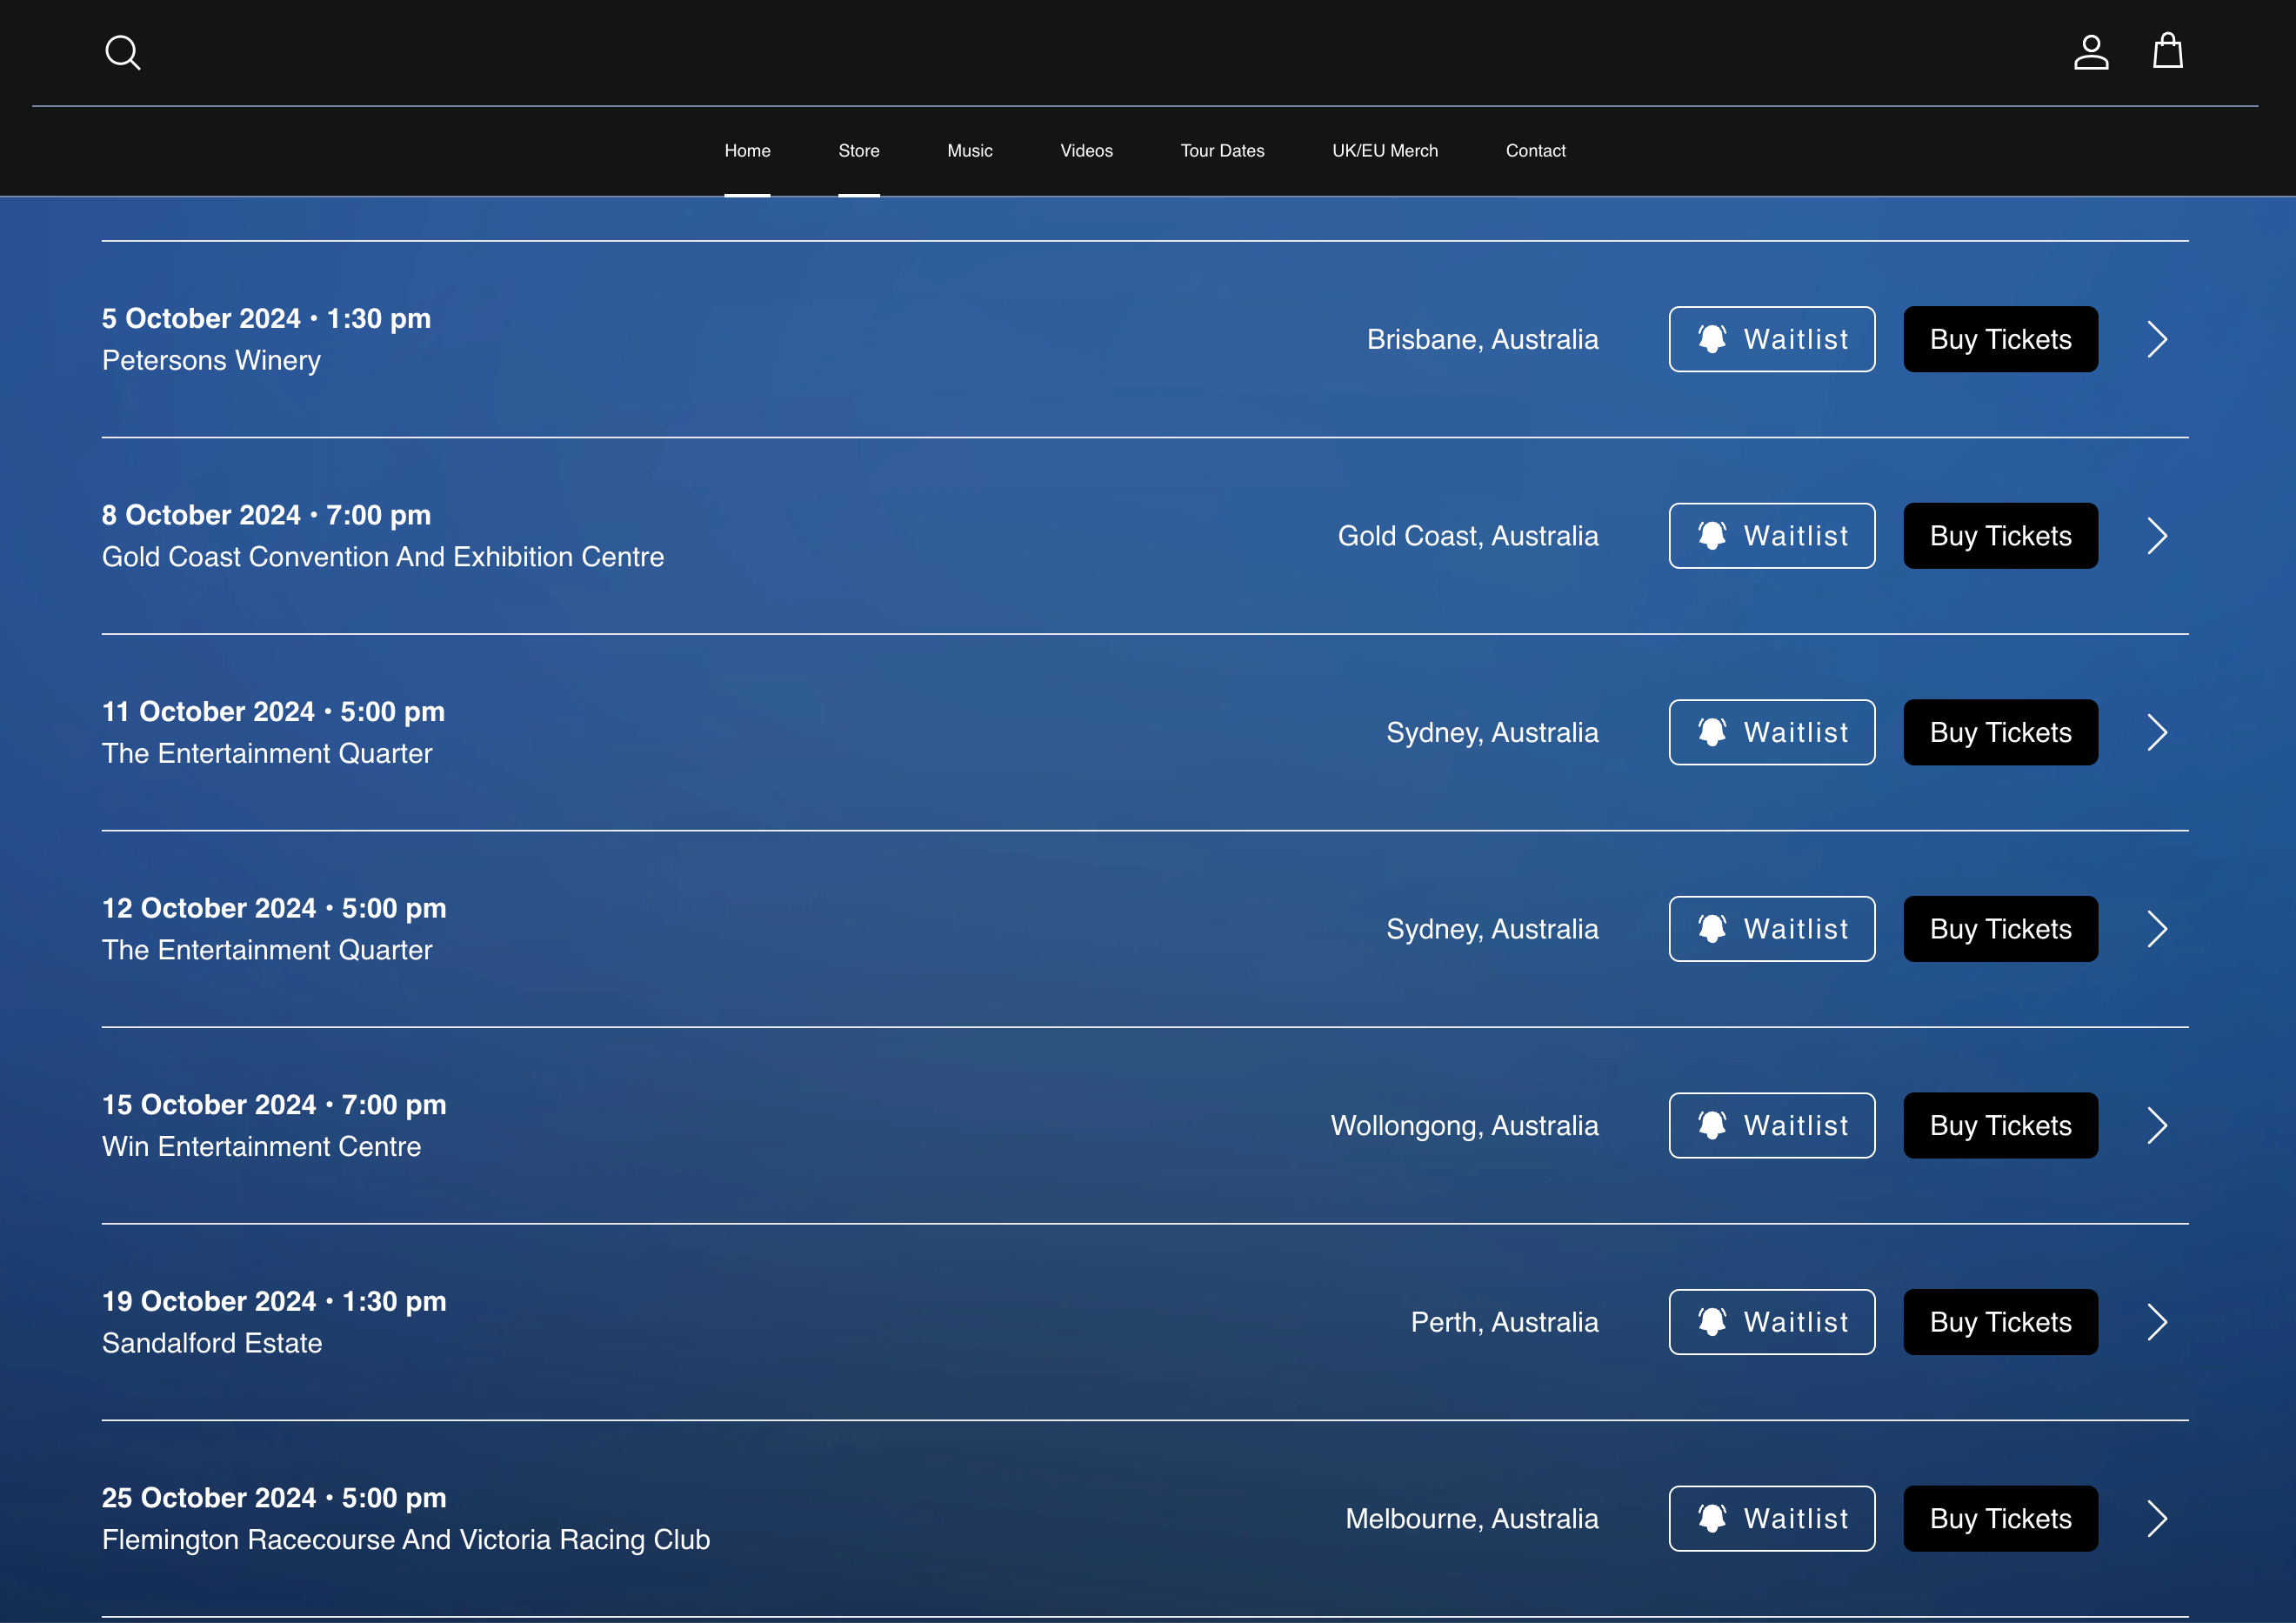Open the shopping bag cart icon
The width and height of the screenshot is (2296, 1623).
pyautogui.click(x=2167, y=51)
